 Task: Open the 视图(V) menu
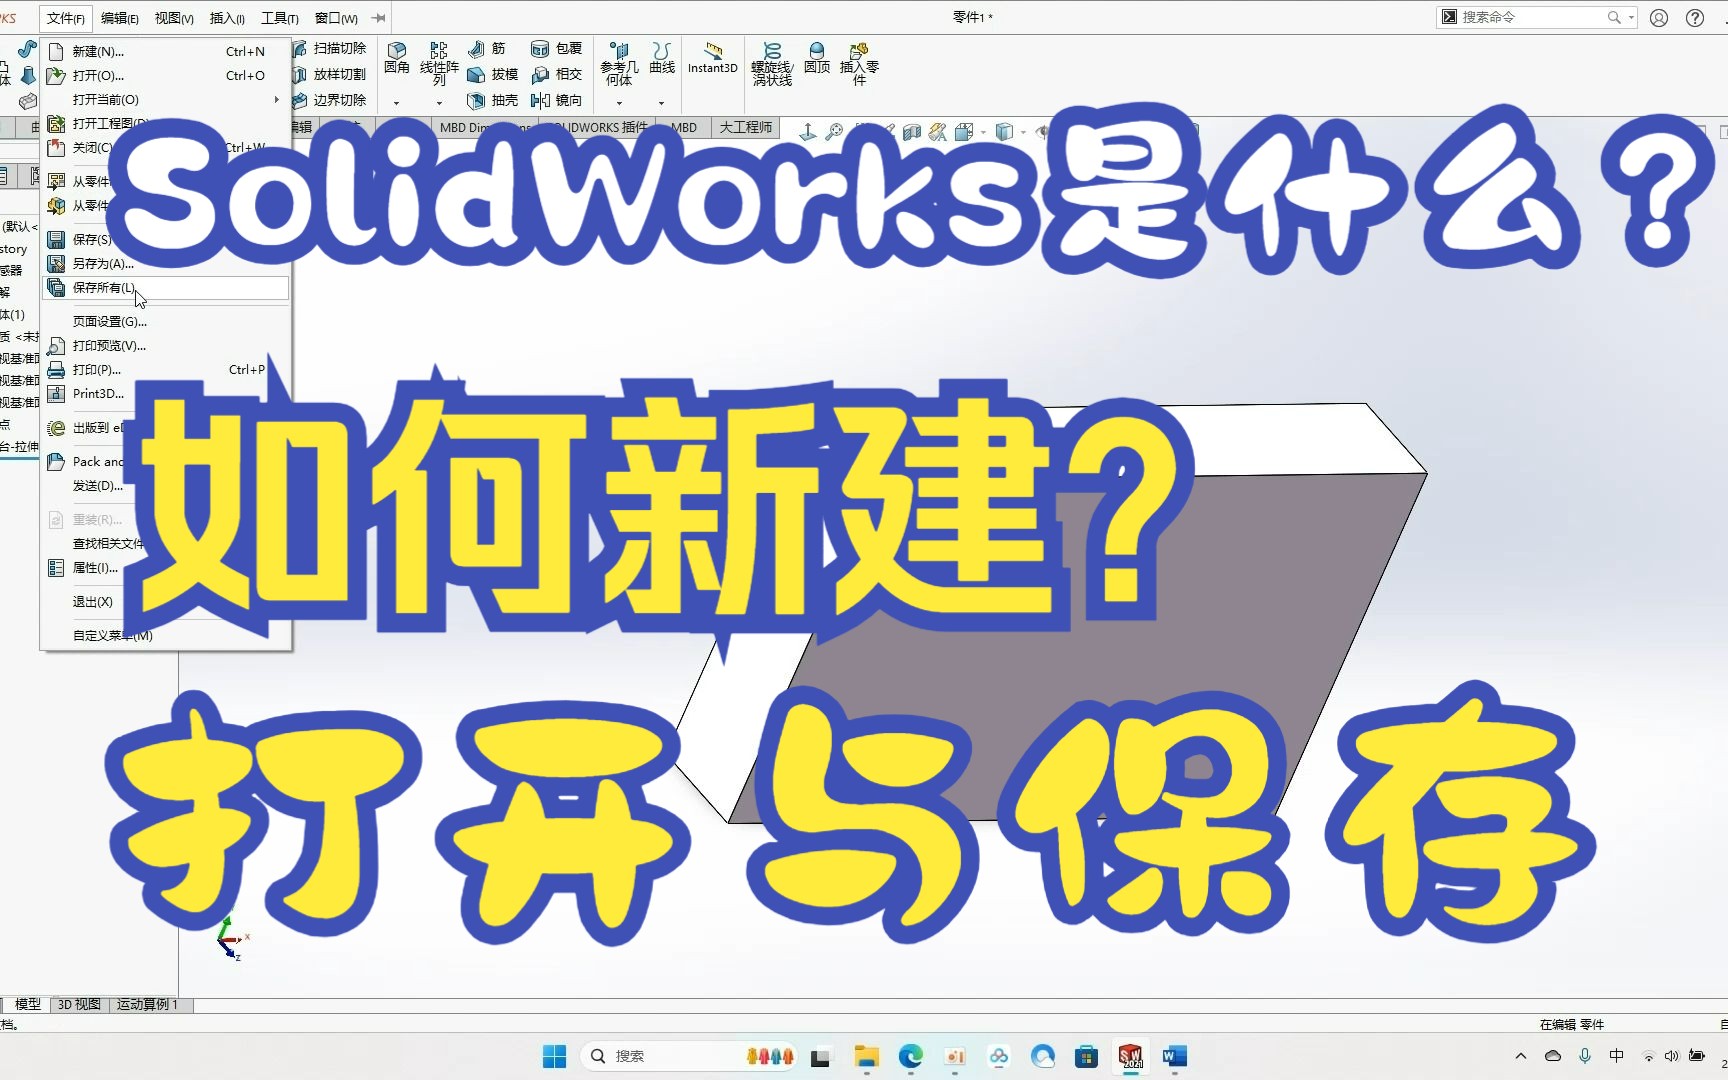click(174, 18)
